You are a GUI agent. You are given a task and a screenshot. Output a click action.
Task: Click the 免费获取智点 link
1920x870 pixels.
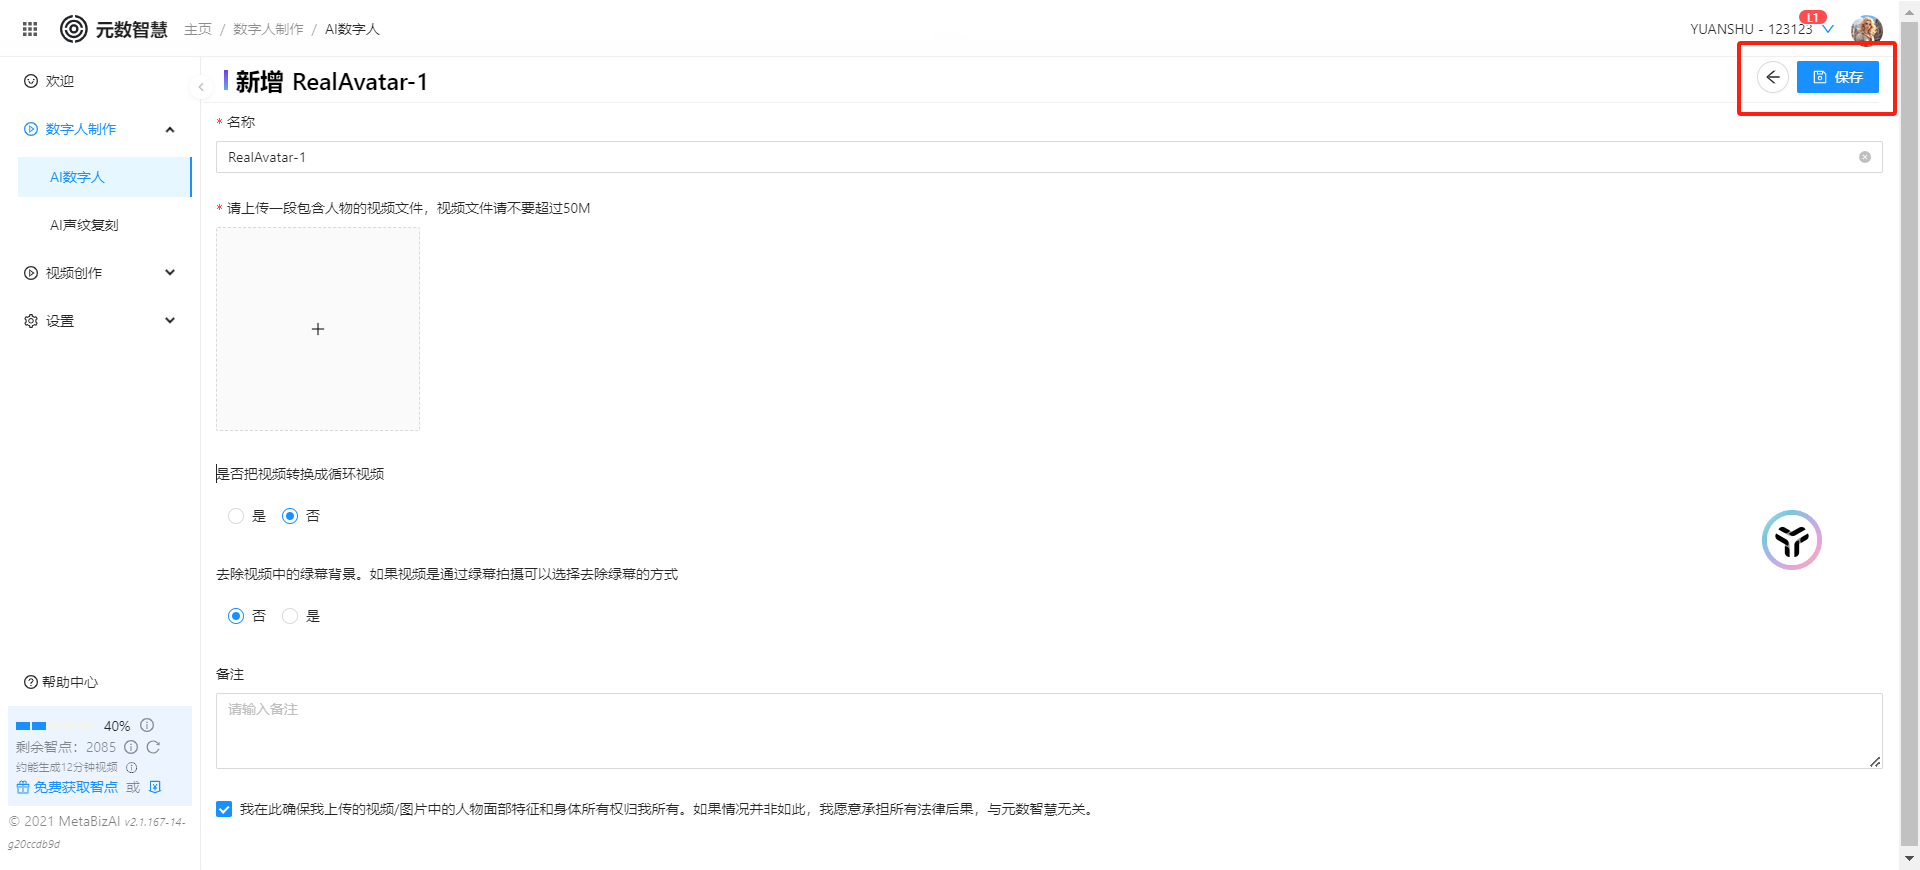[x=75, y=787]
